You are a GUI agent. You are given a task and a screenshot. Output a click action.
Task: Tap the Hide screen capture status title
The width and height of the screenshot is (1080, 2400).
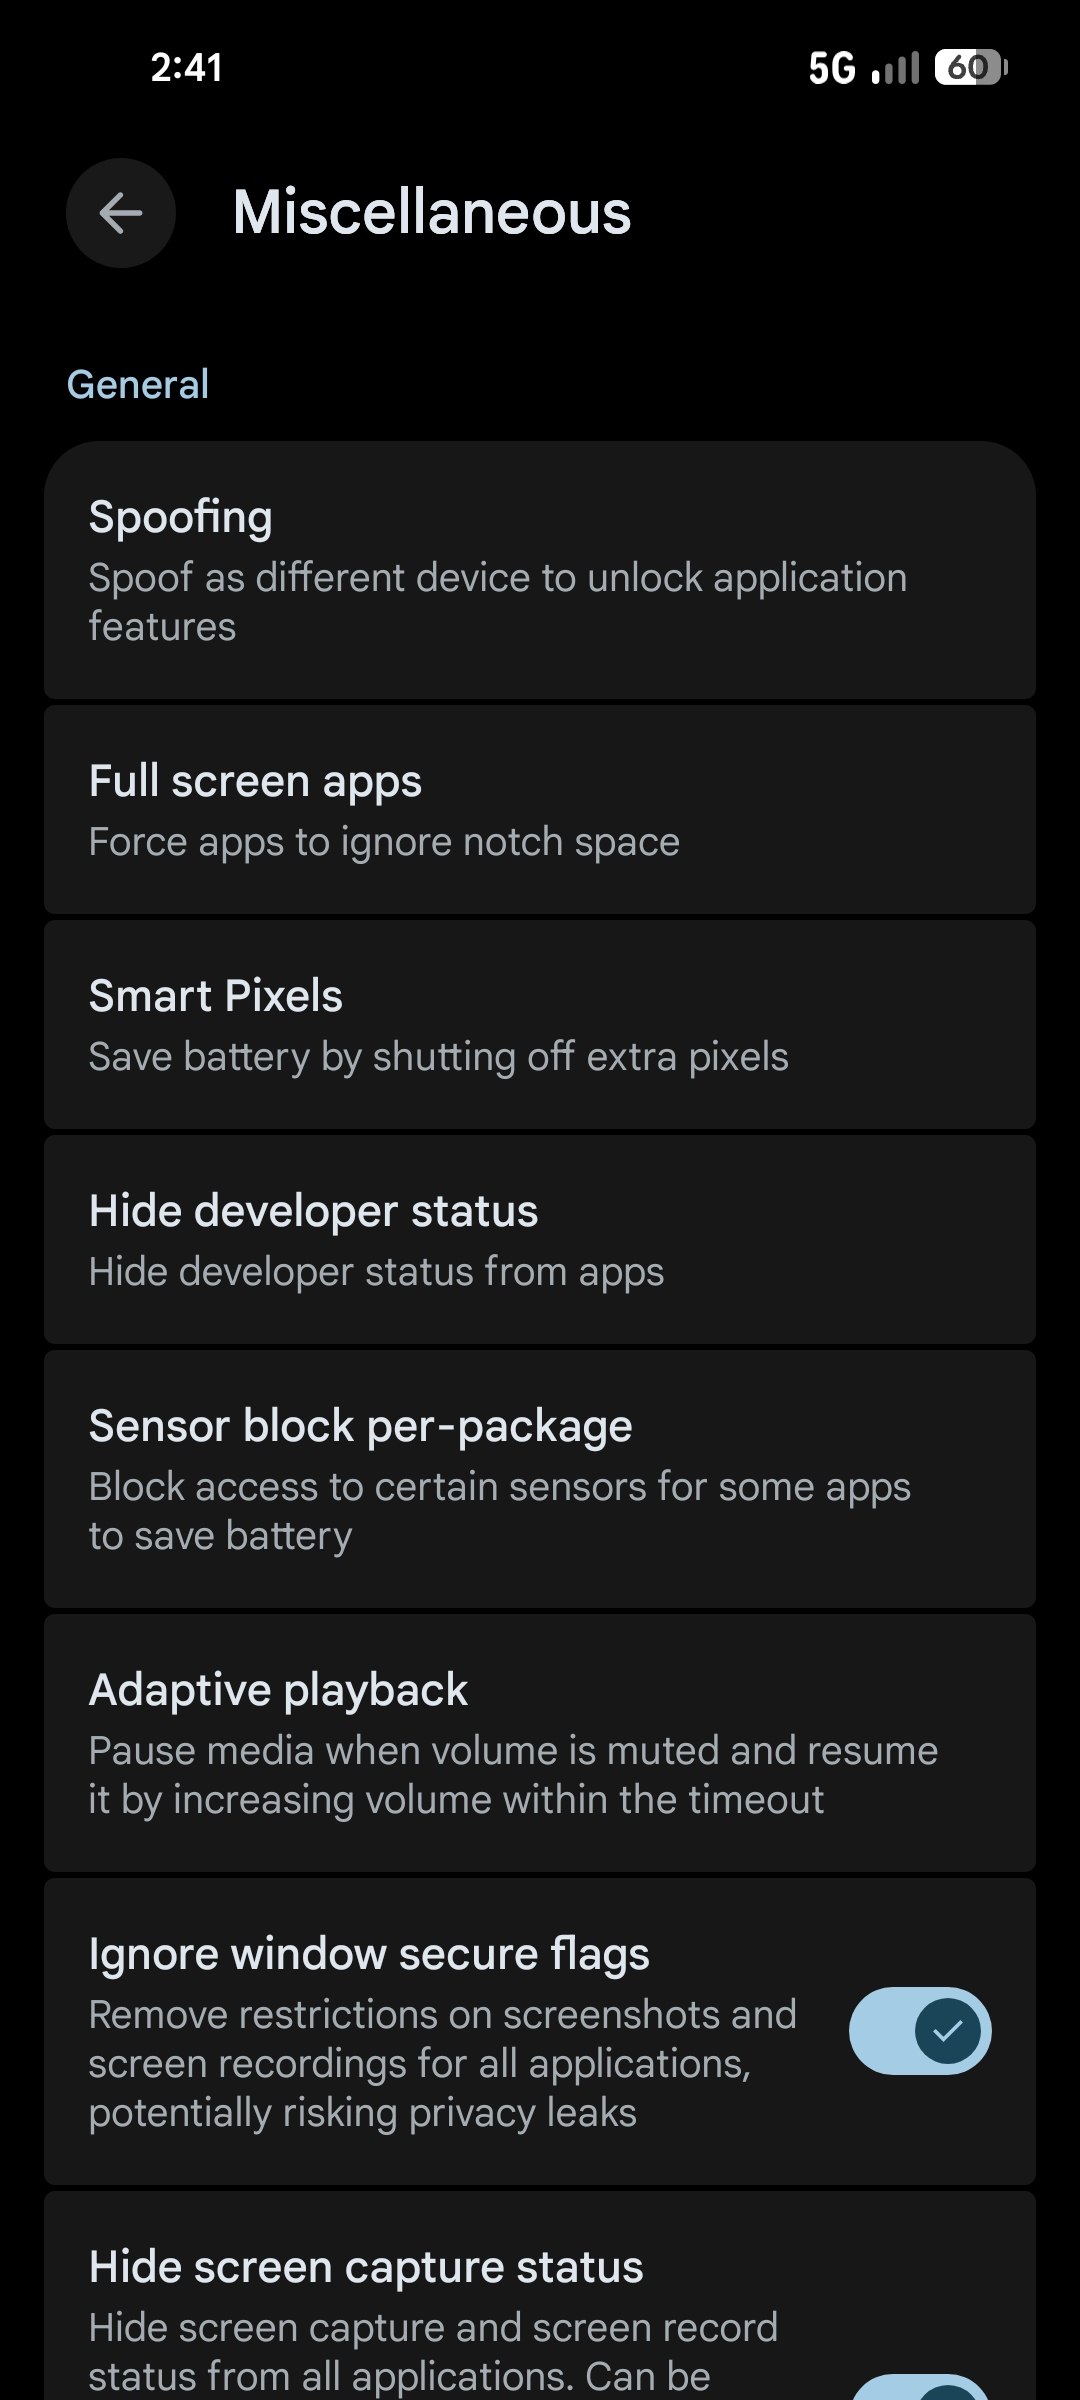pyautogui.click(x=366, y=2267)
